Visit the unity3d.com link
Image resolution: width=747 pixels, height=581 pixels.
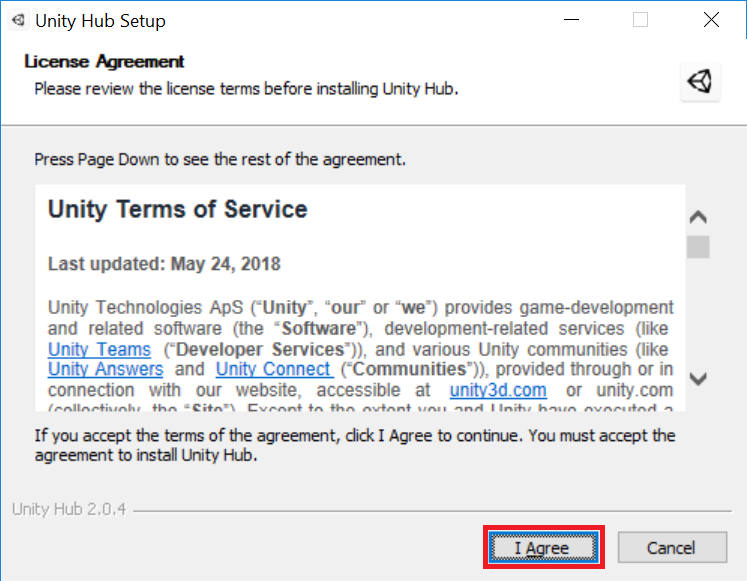[x=498, y=390]
